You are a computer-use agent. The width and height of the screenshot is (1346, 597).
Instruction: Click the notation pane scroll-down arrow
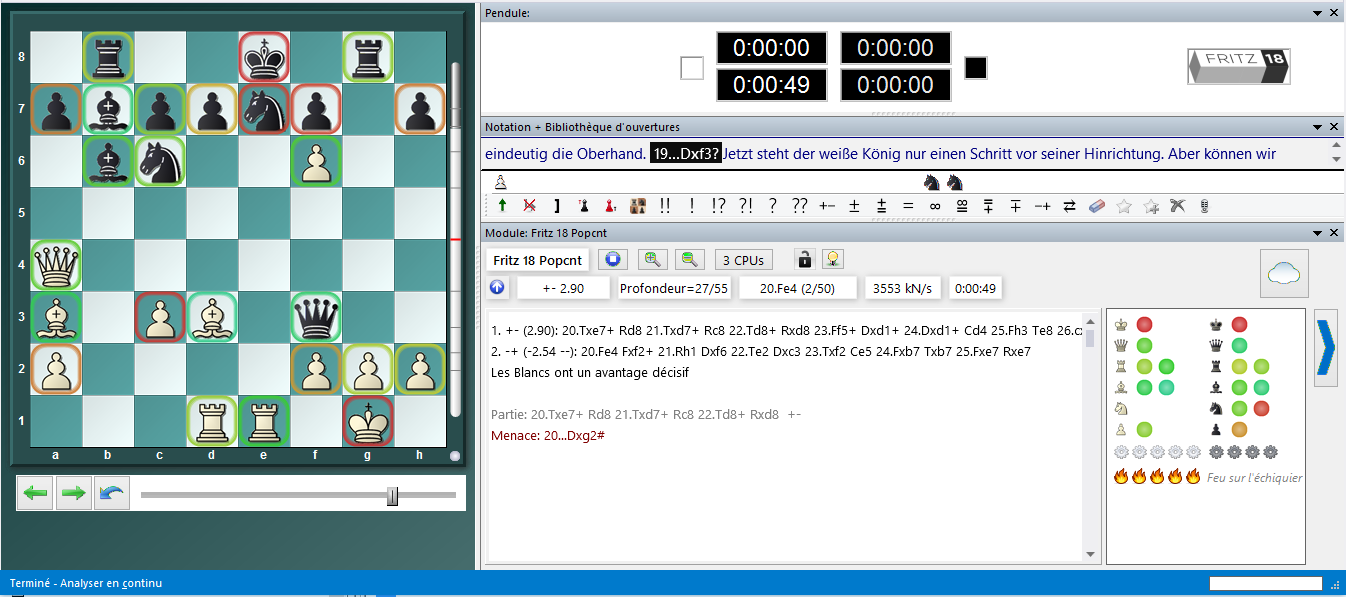pyautogui.click(x=1337, y=160)
